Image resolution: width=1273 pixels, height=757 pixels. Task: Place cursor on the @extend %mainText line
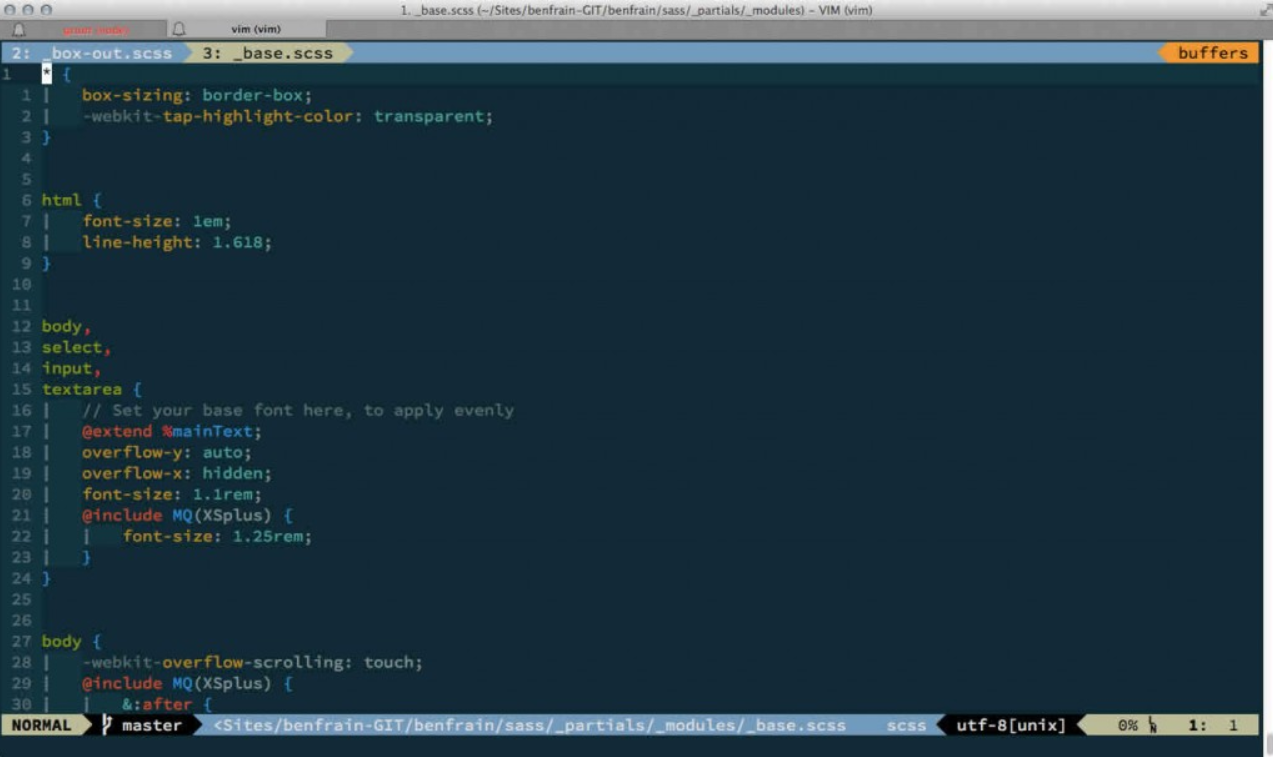(171, 431)
